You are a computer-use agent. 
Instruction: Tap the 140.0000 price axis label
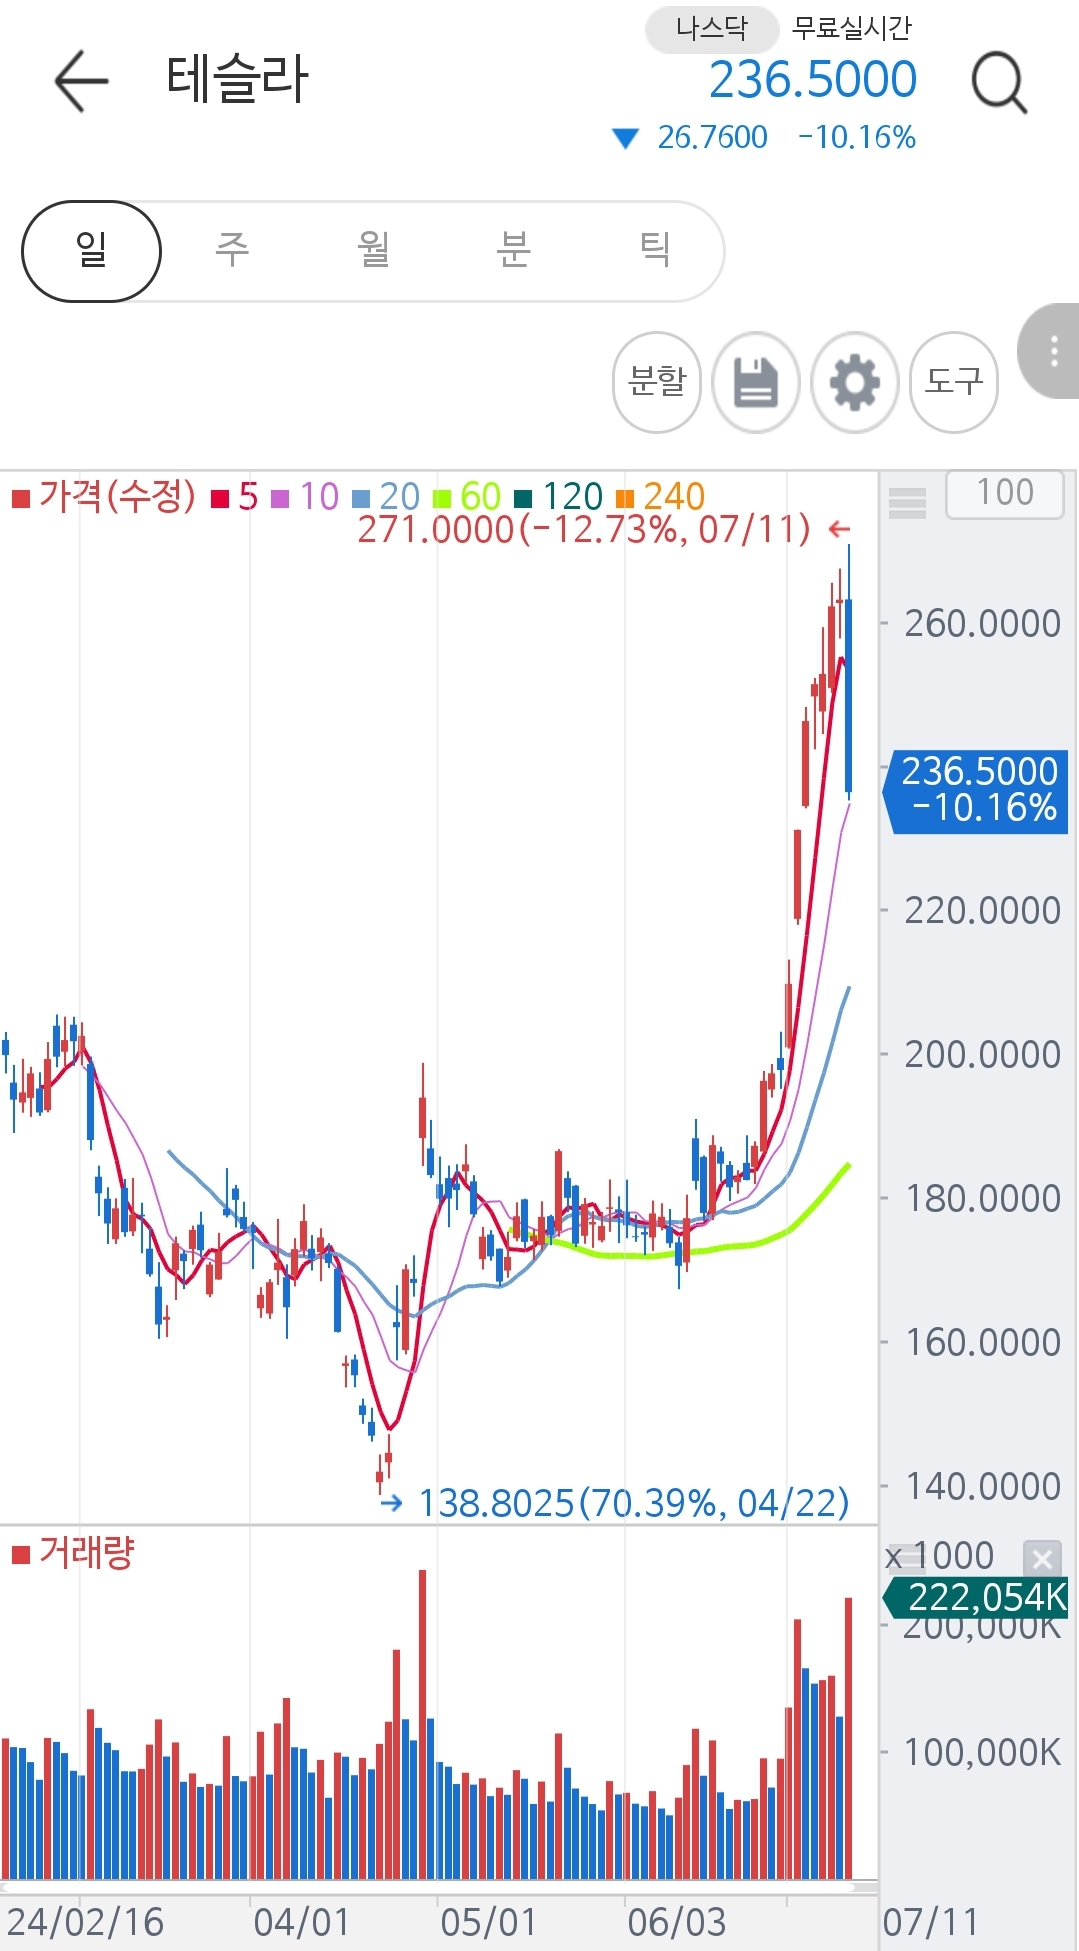pyautogui.click(x=982, y=1487)
